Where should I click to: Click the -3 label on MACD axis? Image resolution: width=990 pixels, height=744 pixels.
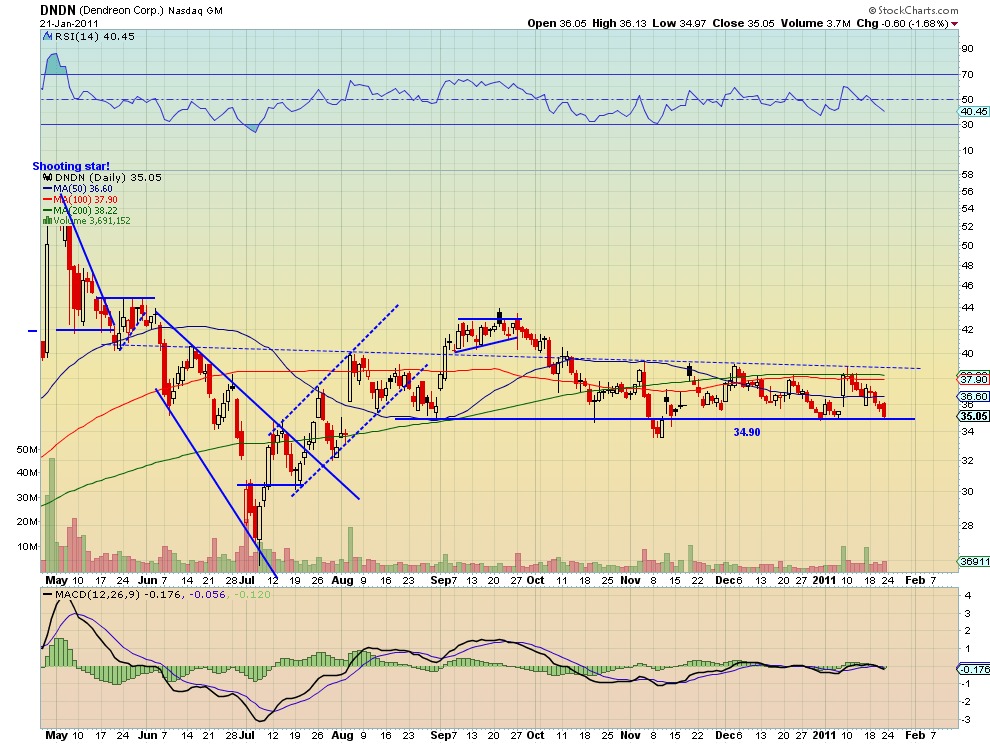[967, 719]
